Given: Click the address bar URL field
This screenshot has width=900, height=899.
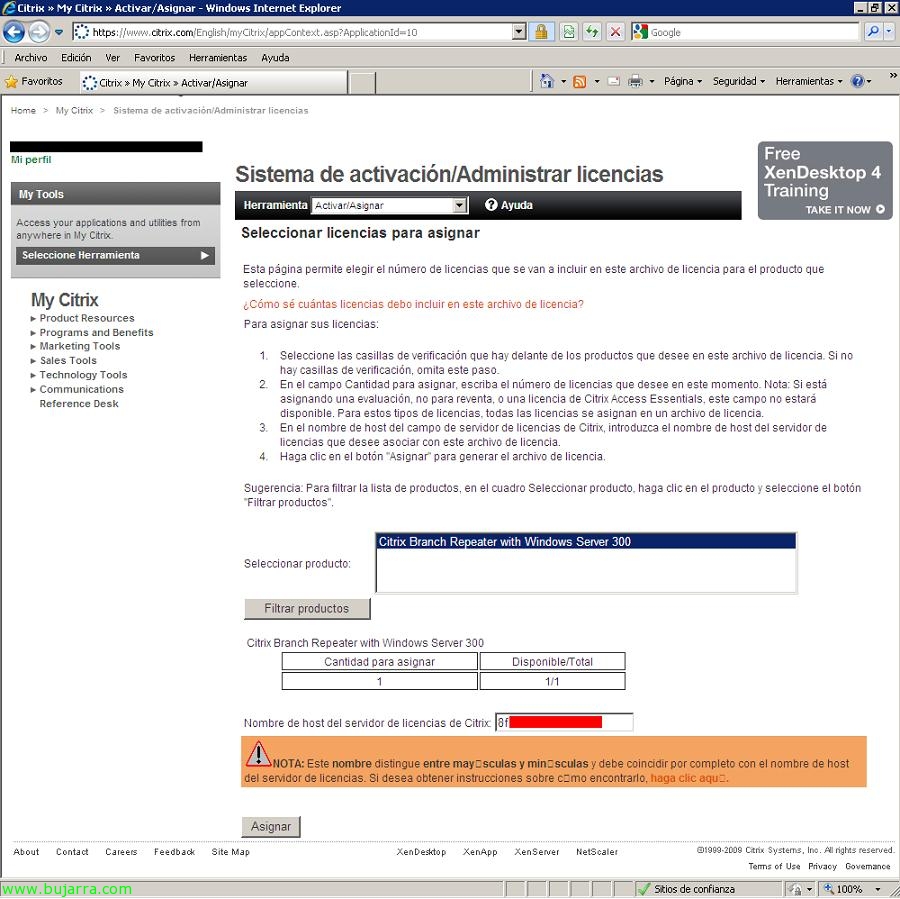Looking at the screenshot, I should [292, 32].
